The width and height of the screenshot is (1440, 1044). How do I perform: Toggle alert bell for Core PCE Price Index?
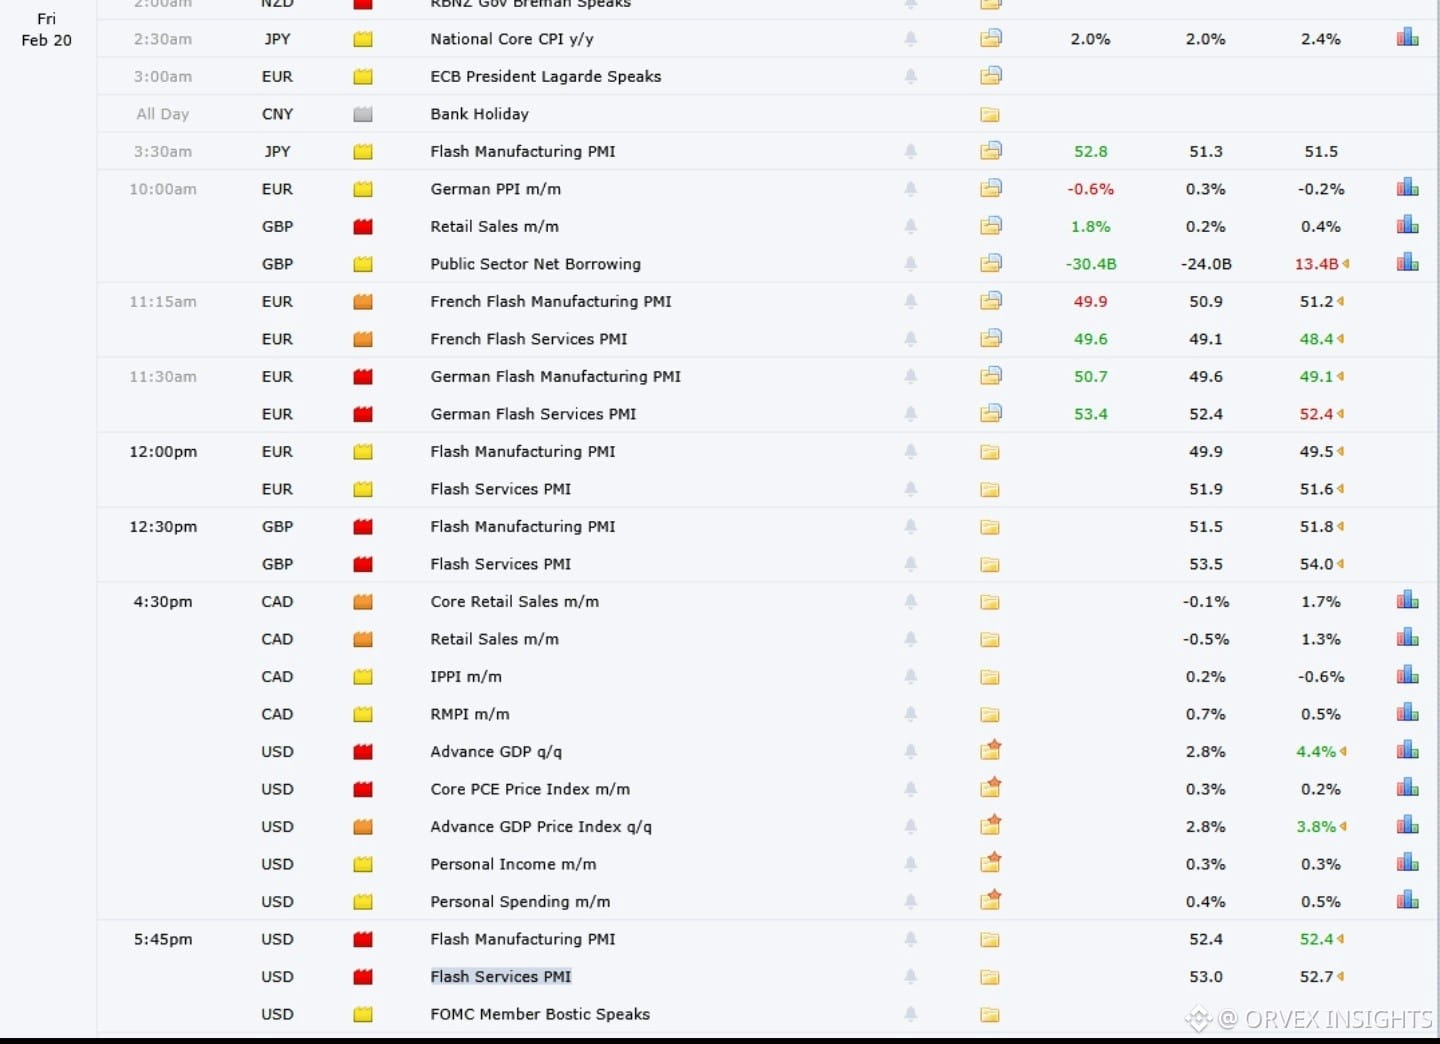[x=910, y=789]
